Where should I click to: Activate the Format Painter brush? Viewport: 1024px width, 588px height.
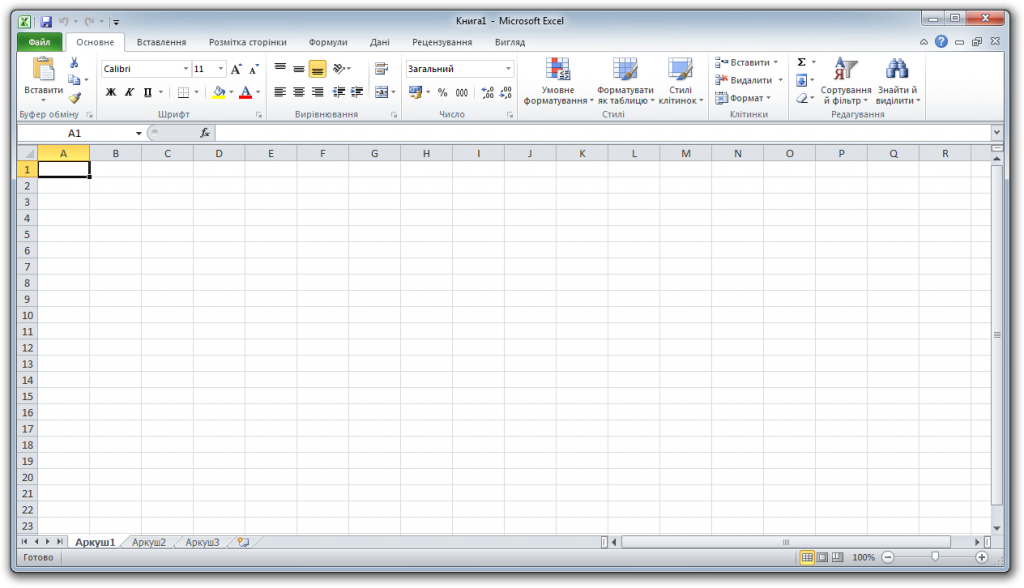74,98
